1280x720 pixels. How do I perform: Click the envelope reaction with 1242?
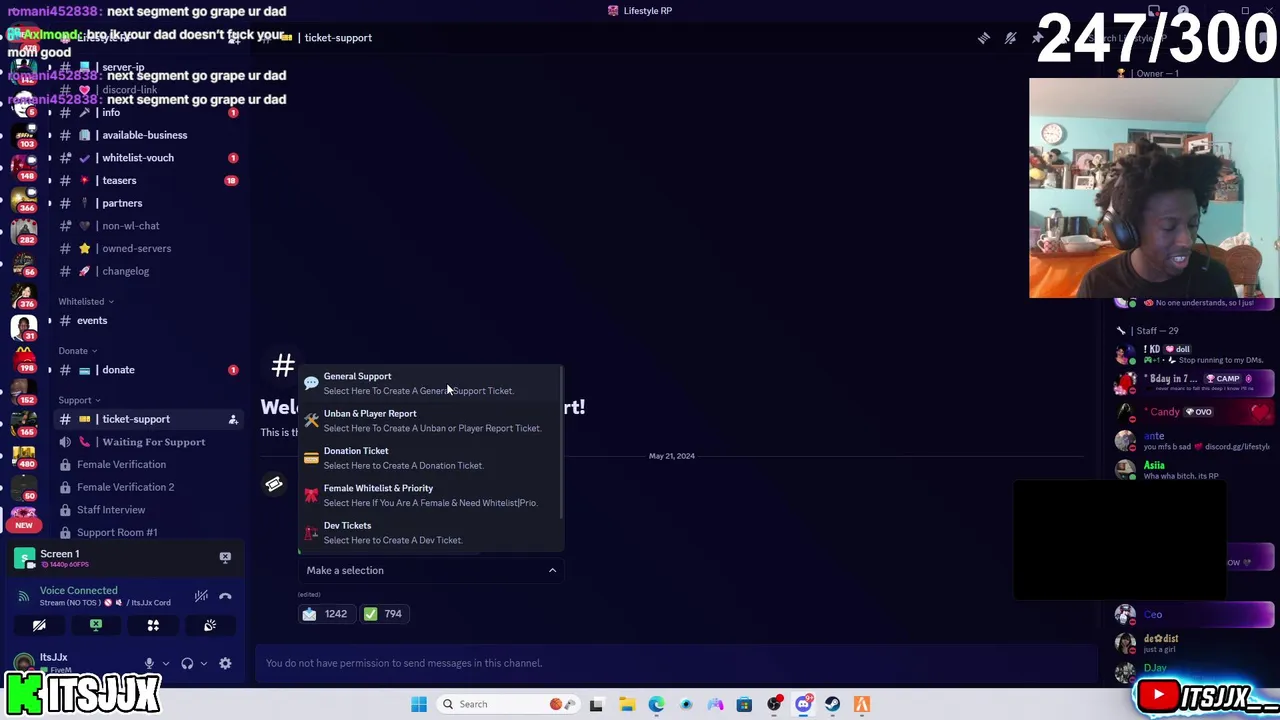pos(325,614)
